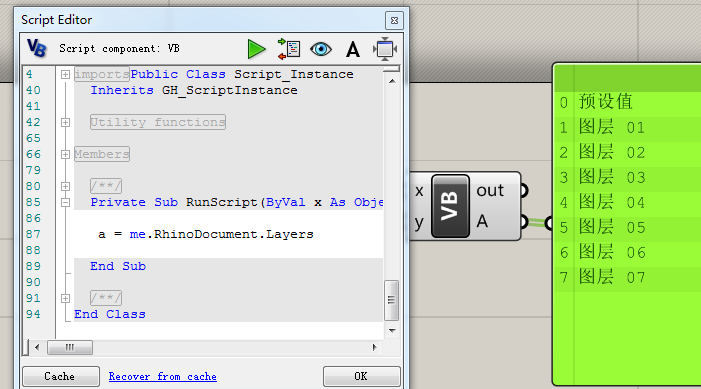Viewport: 701px width, 389px height.
Task: Click the A output grip of VB component
Action: [524, 221]
